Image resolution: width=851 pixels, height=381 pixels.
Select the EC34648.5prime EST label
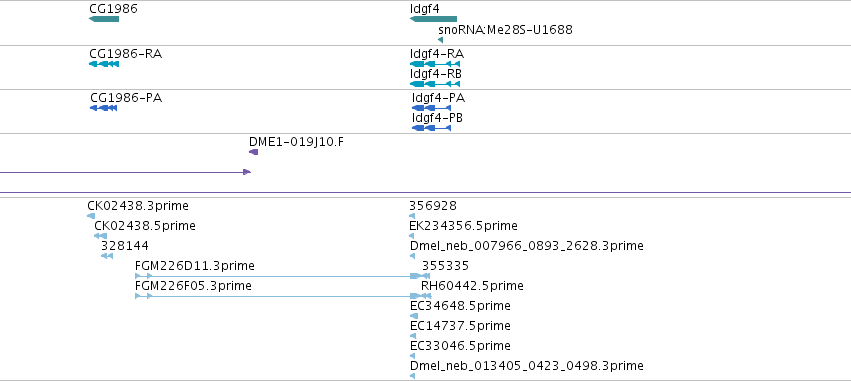point(460,306)
